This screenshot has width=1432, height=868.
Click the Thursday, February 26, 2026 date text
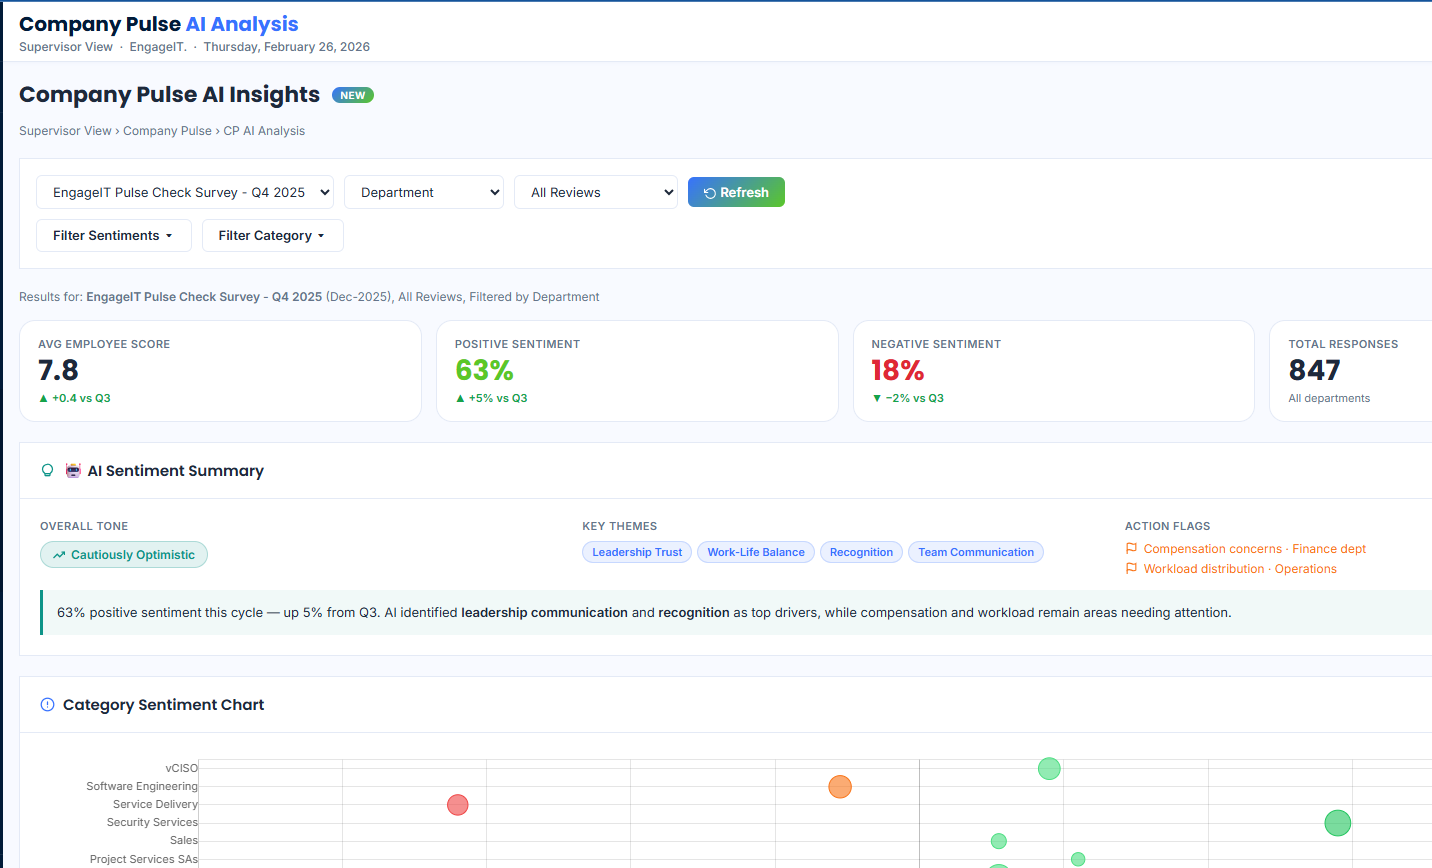[287, 47]
